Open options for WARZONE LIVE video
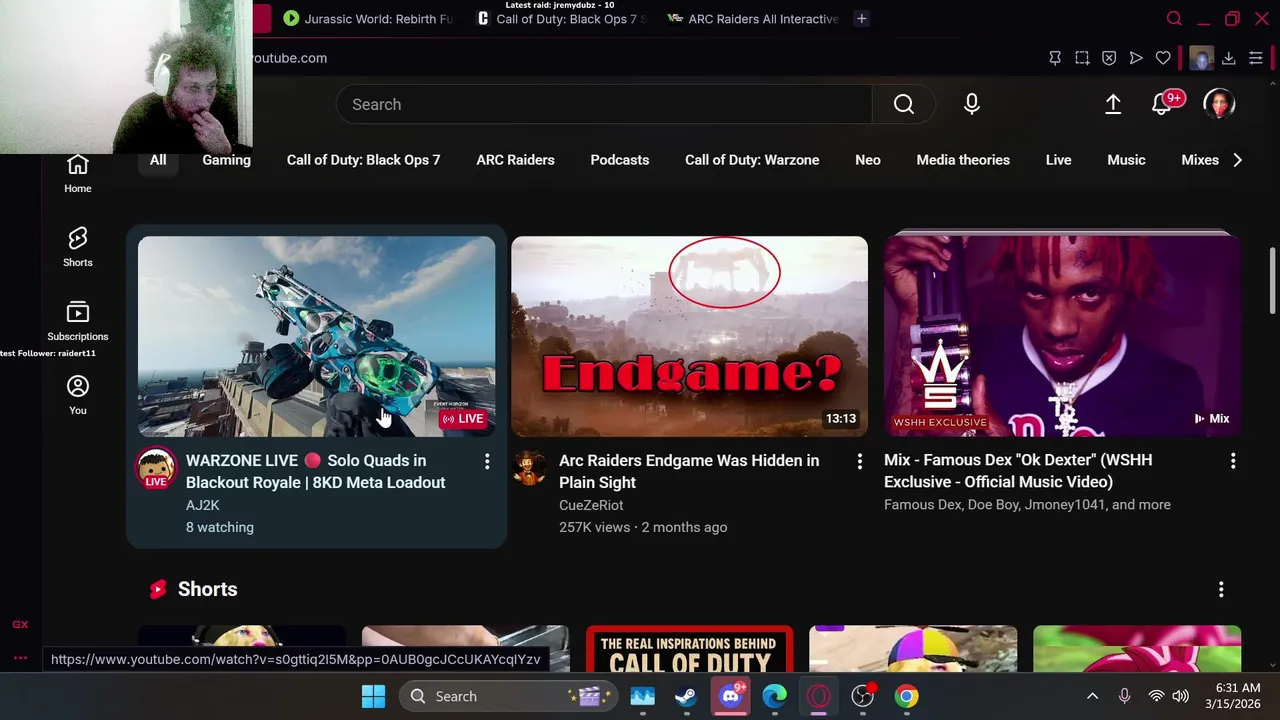 click(487, 461)
